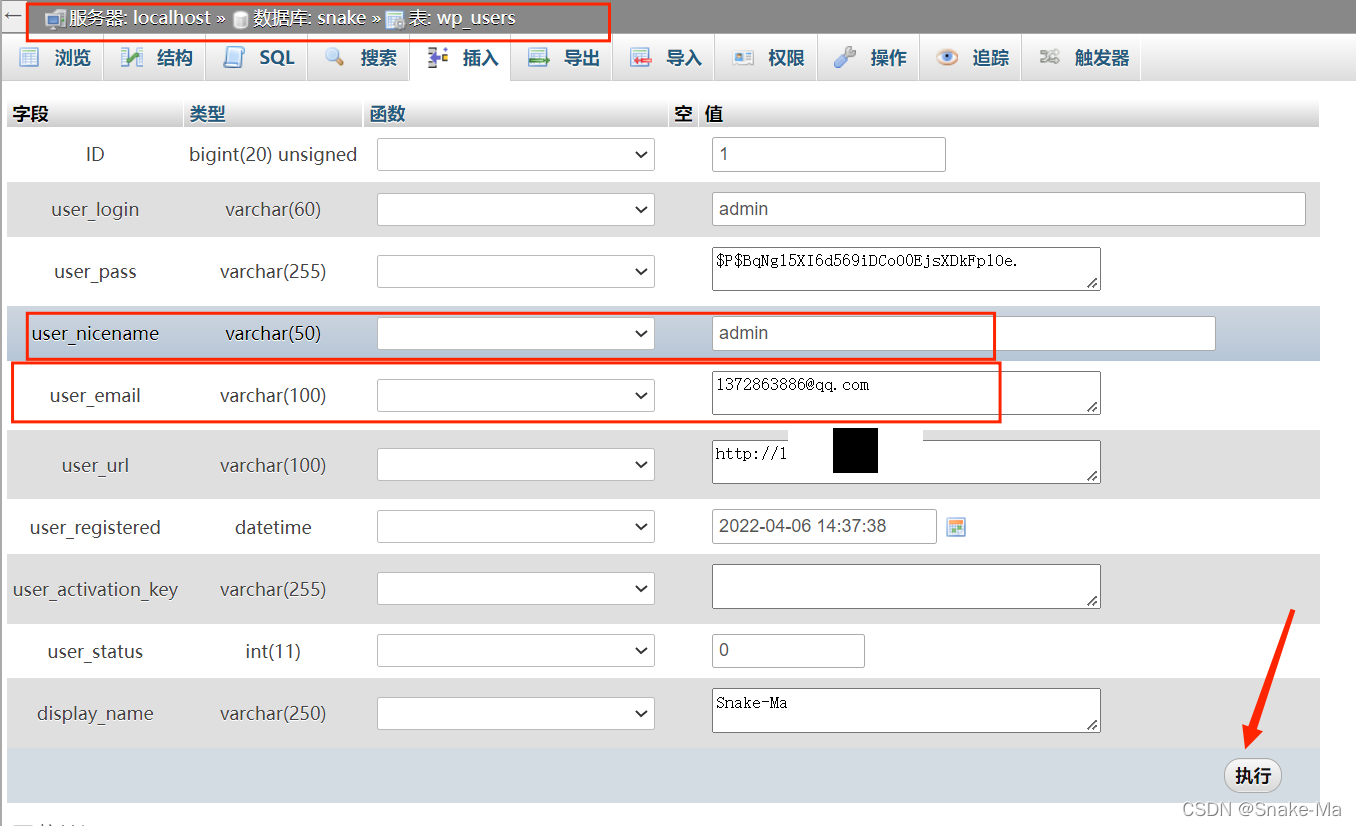Click the user_login value field
The image size is (1356, 826).
1009,209
